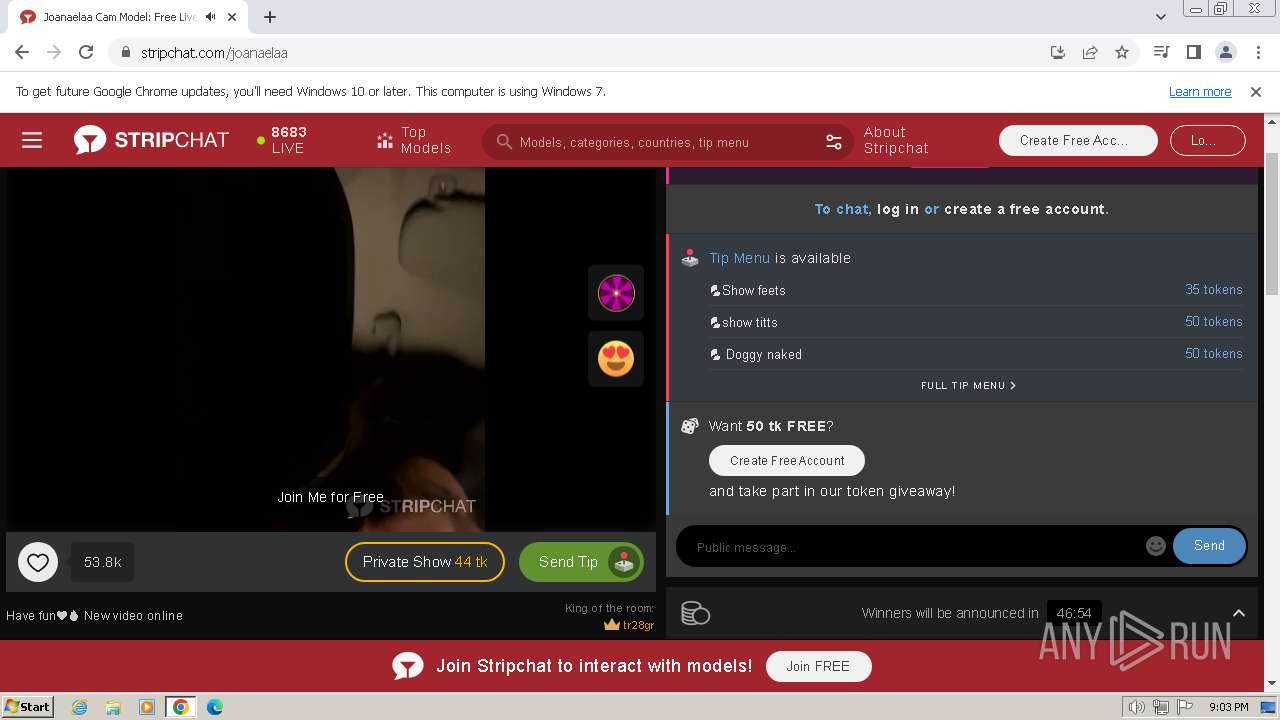Click the log in chat link
This screenshot has height=720, width=1280.
click(898, 209)
